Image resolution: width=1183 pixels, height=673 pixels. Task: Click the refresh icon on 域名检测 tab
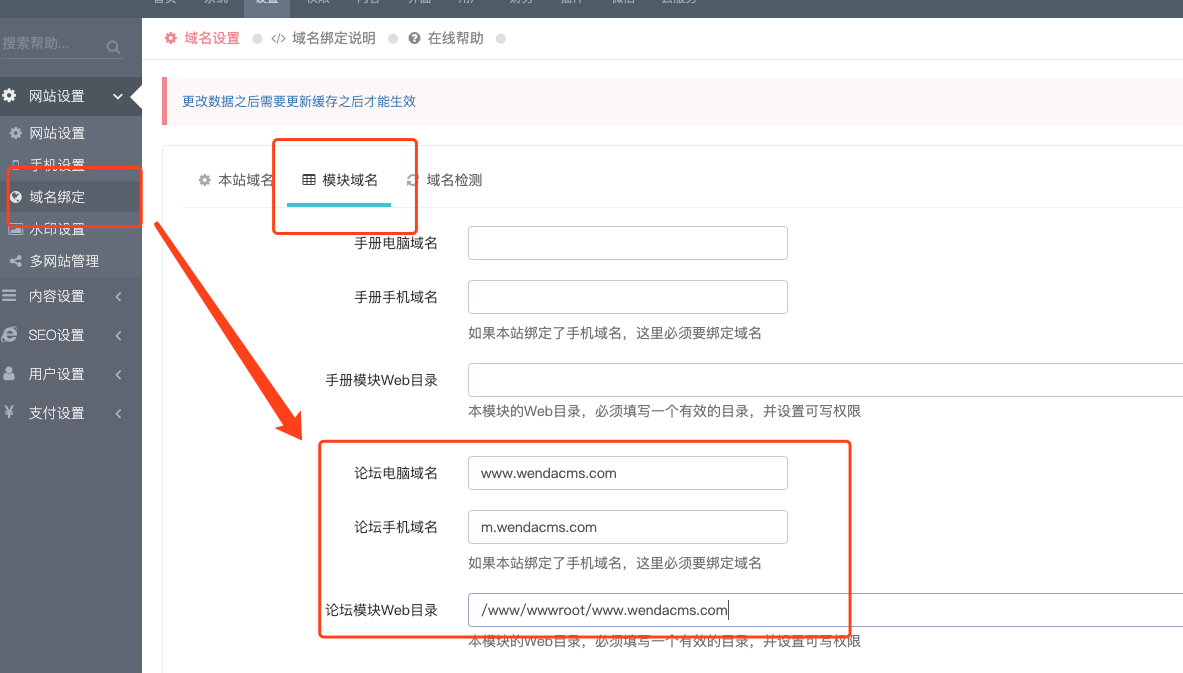coord(413,180)
